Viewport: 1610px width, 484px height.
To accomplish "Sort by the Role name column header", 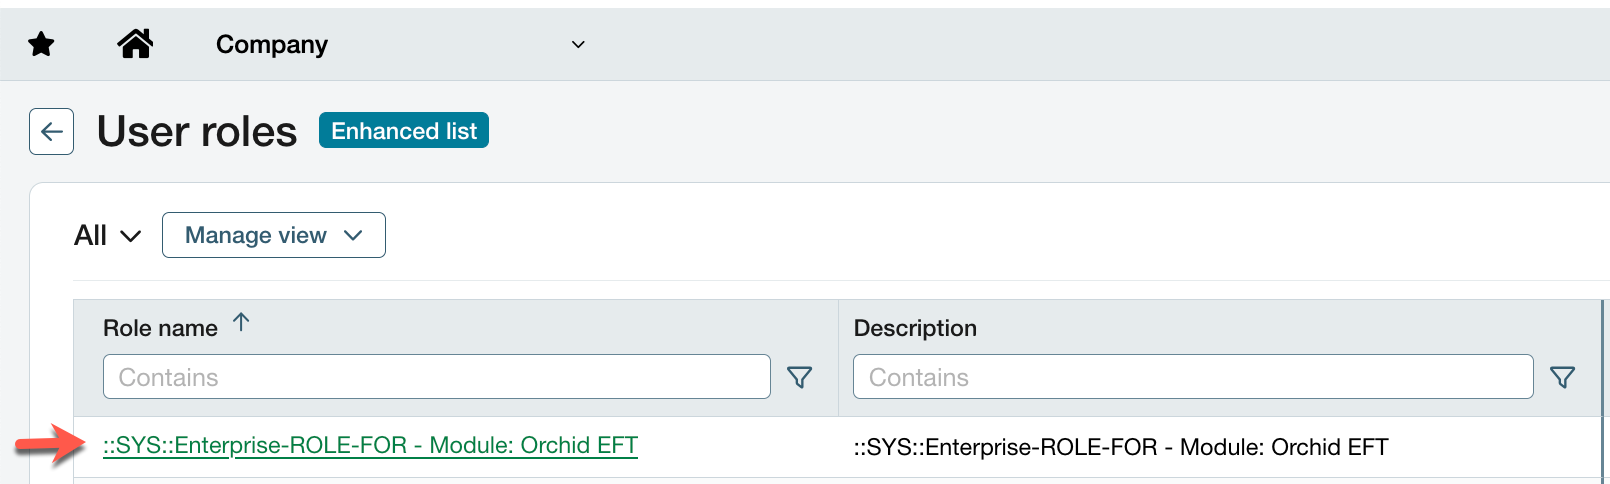I will click(x=160, y=328).
